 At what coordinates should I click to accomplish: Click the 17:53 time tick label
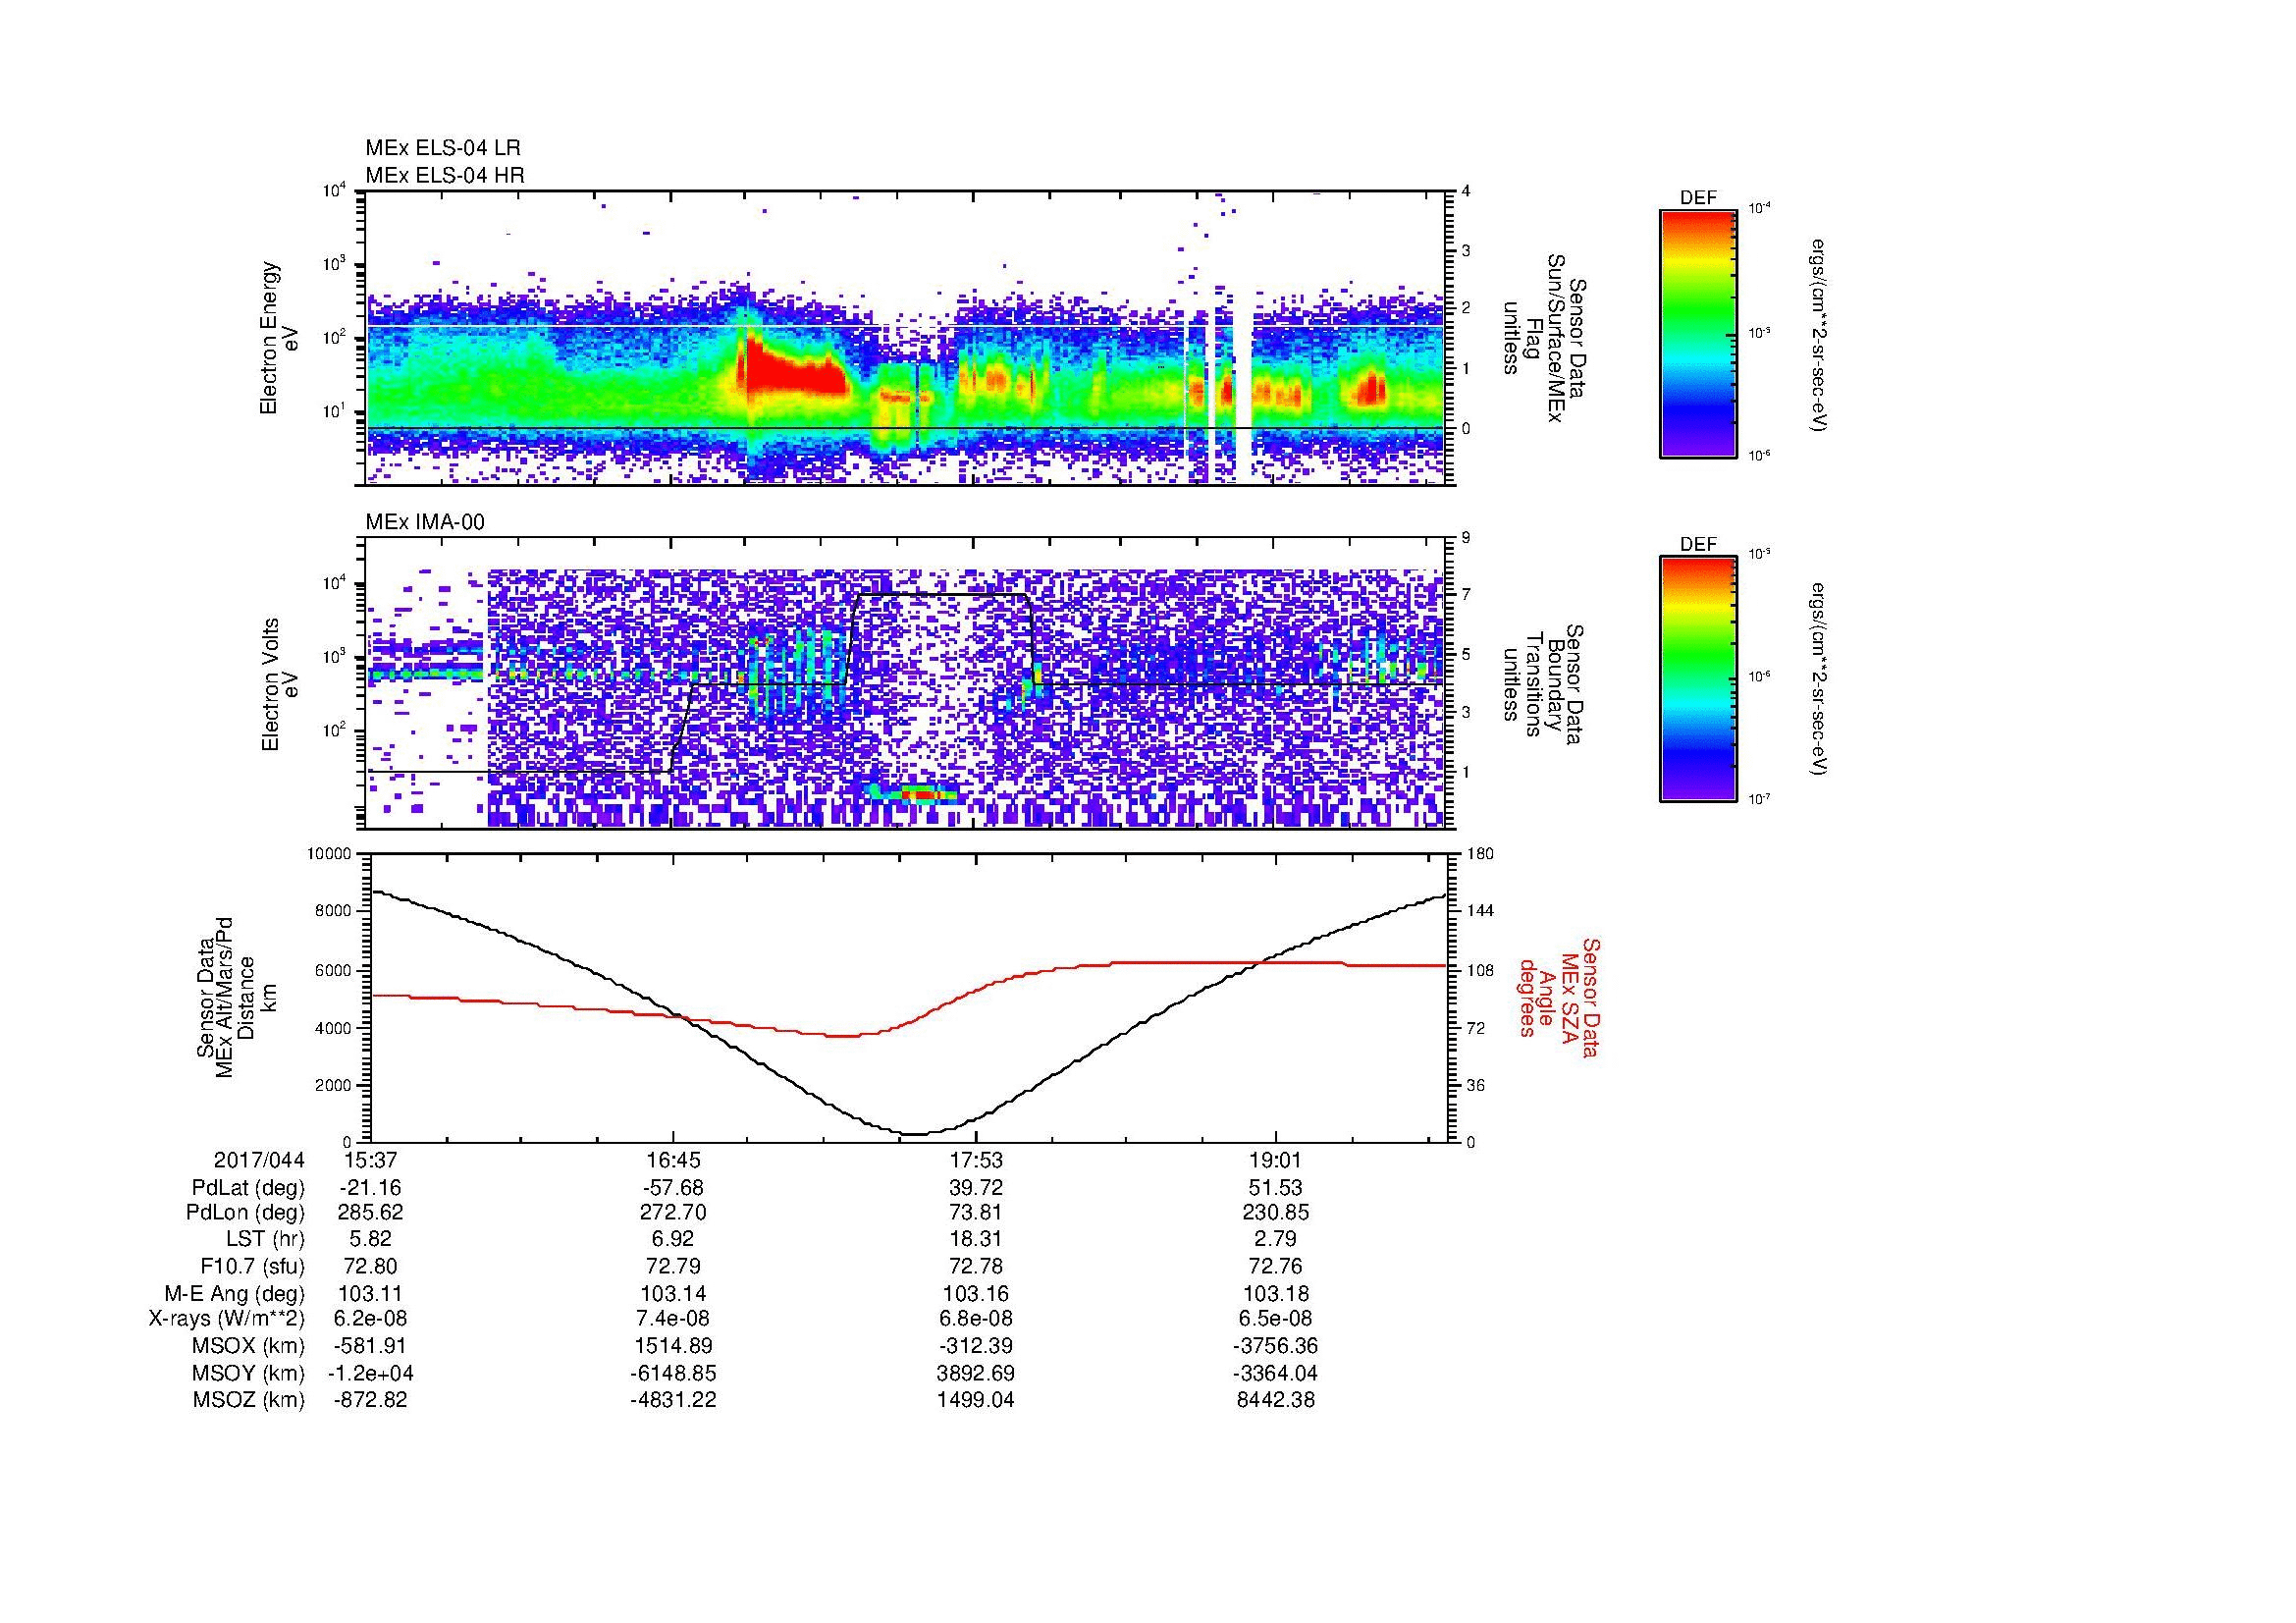(975, 1160)
